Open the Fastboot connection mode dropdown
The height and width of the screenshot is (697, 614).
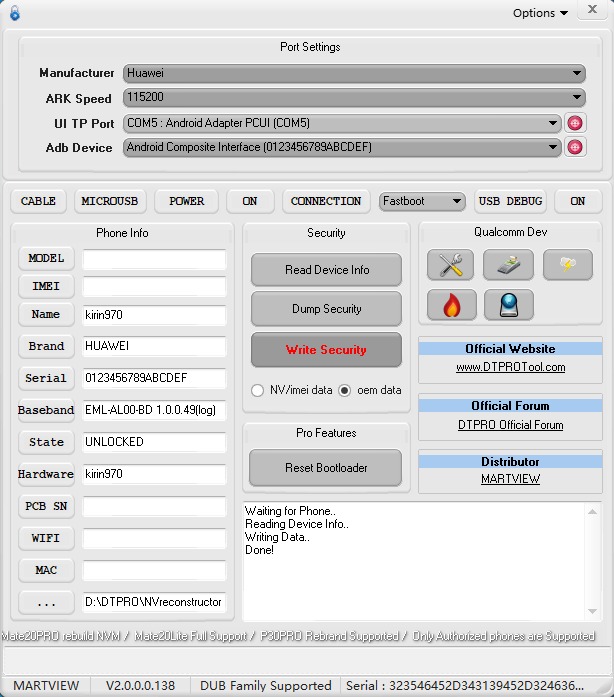pyautogui.click(x=422, y=201)
